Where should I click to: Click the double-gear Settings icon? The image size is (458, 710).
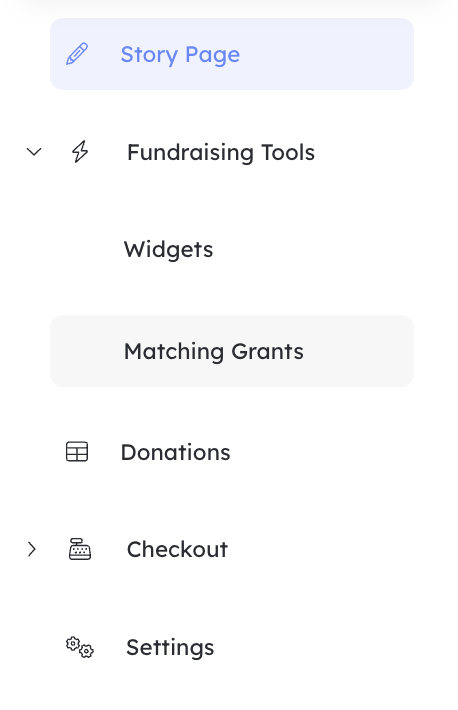point(80,647)
